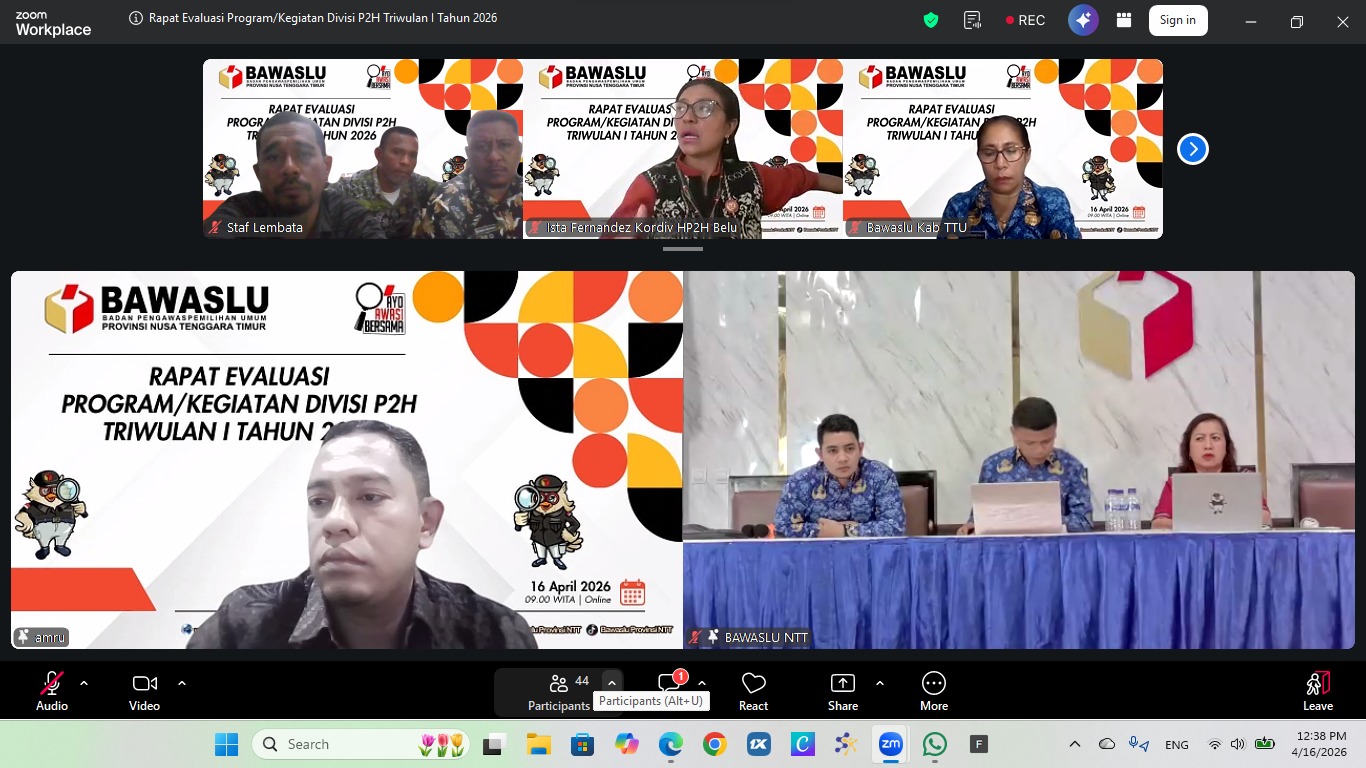Screen dimensions: 1366x768
Task: Open WhatsApp from the Windows taskbar
Action: coord(935,745)
